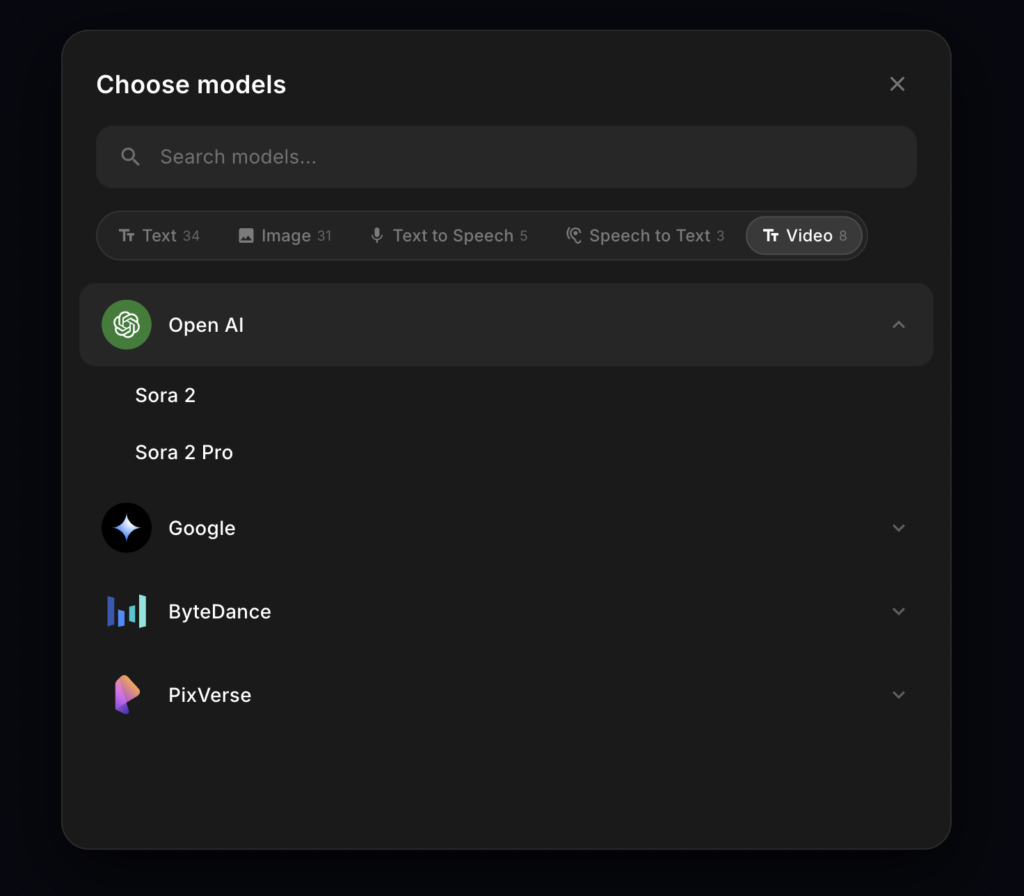Image resolution: width=1024 pixels, height=896 pixels.
Task: Click the ear icon beside Speech to Text
Action: point(573,236)
